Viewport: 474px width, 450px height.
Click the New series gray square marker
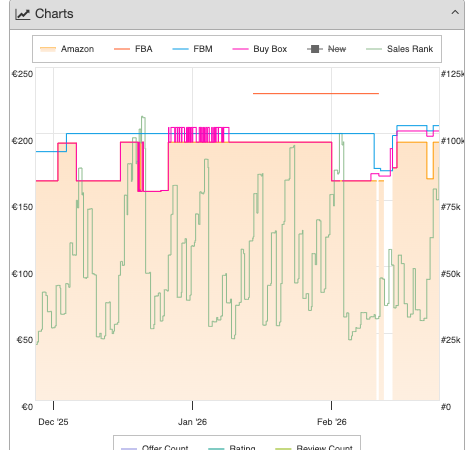point(315,49)
